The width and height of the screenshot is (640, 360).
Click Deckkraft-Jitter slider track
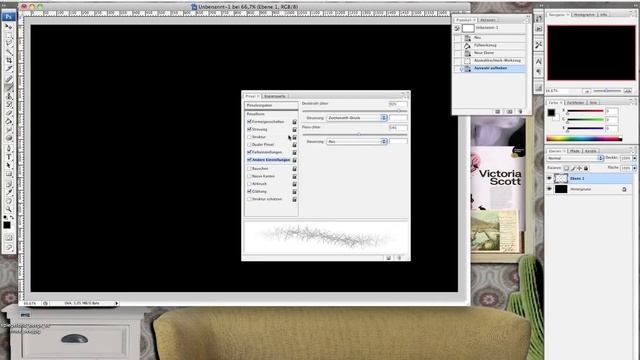[x=354, y=111]
